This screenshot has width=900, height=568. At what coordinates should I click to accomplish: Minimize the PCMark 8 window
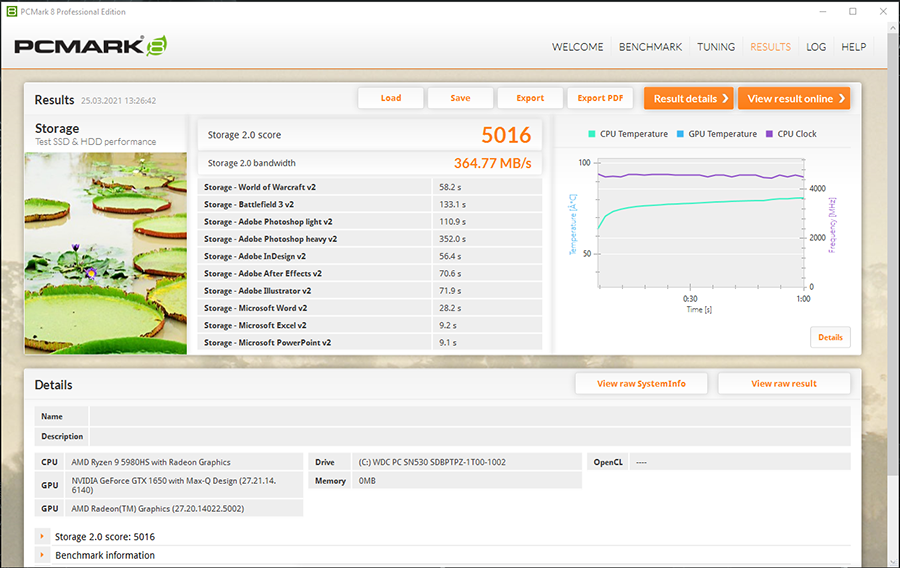pyautogui.click(x=823, y=11)
